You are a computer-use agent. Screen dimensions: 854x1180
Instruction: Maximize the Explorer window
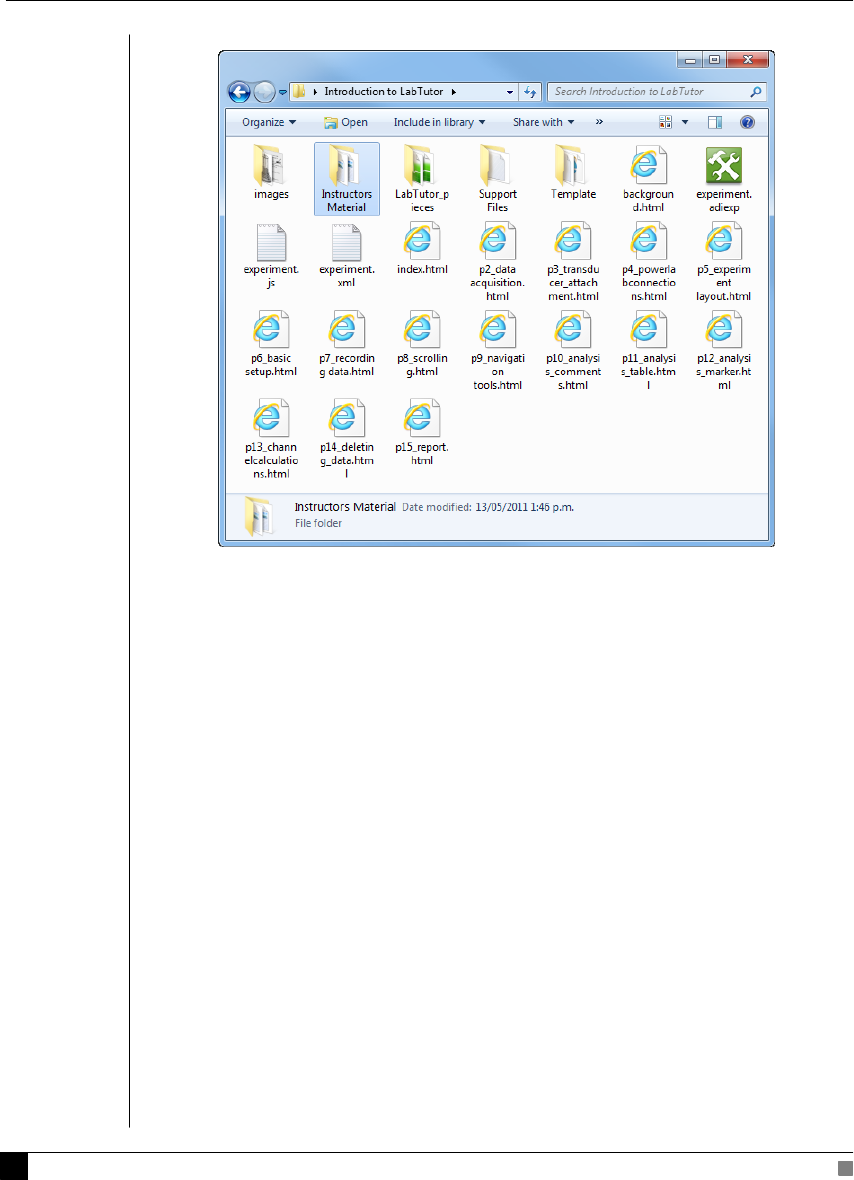(x=715, y=59)
